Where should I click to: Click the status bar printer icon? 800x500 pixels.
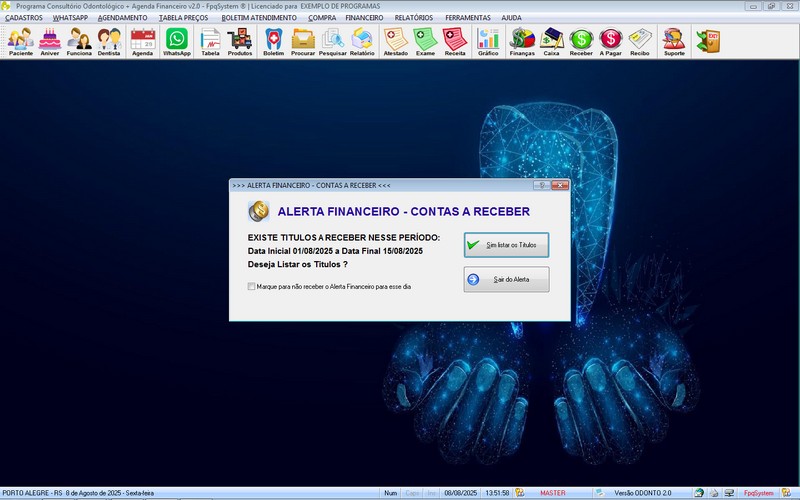point(714,493)
